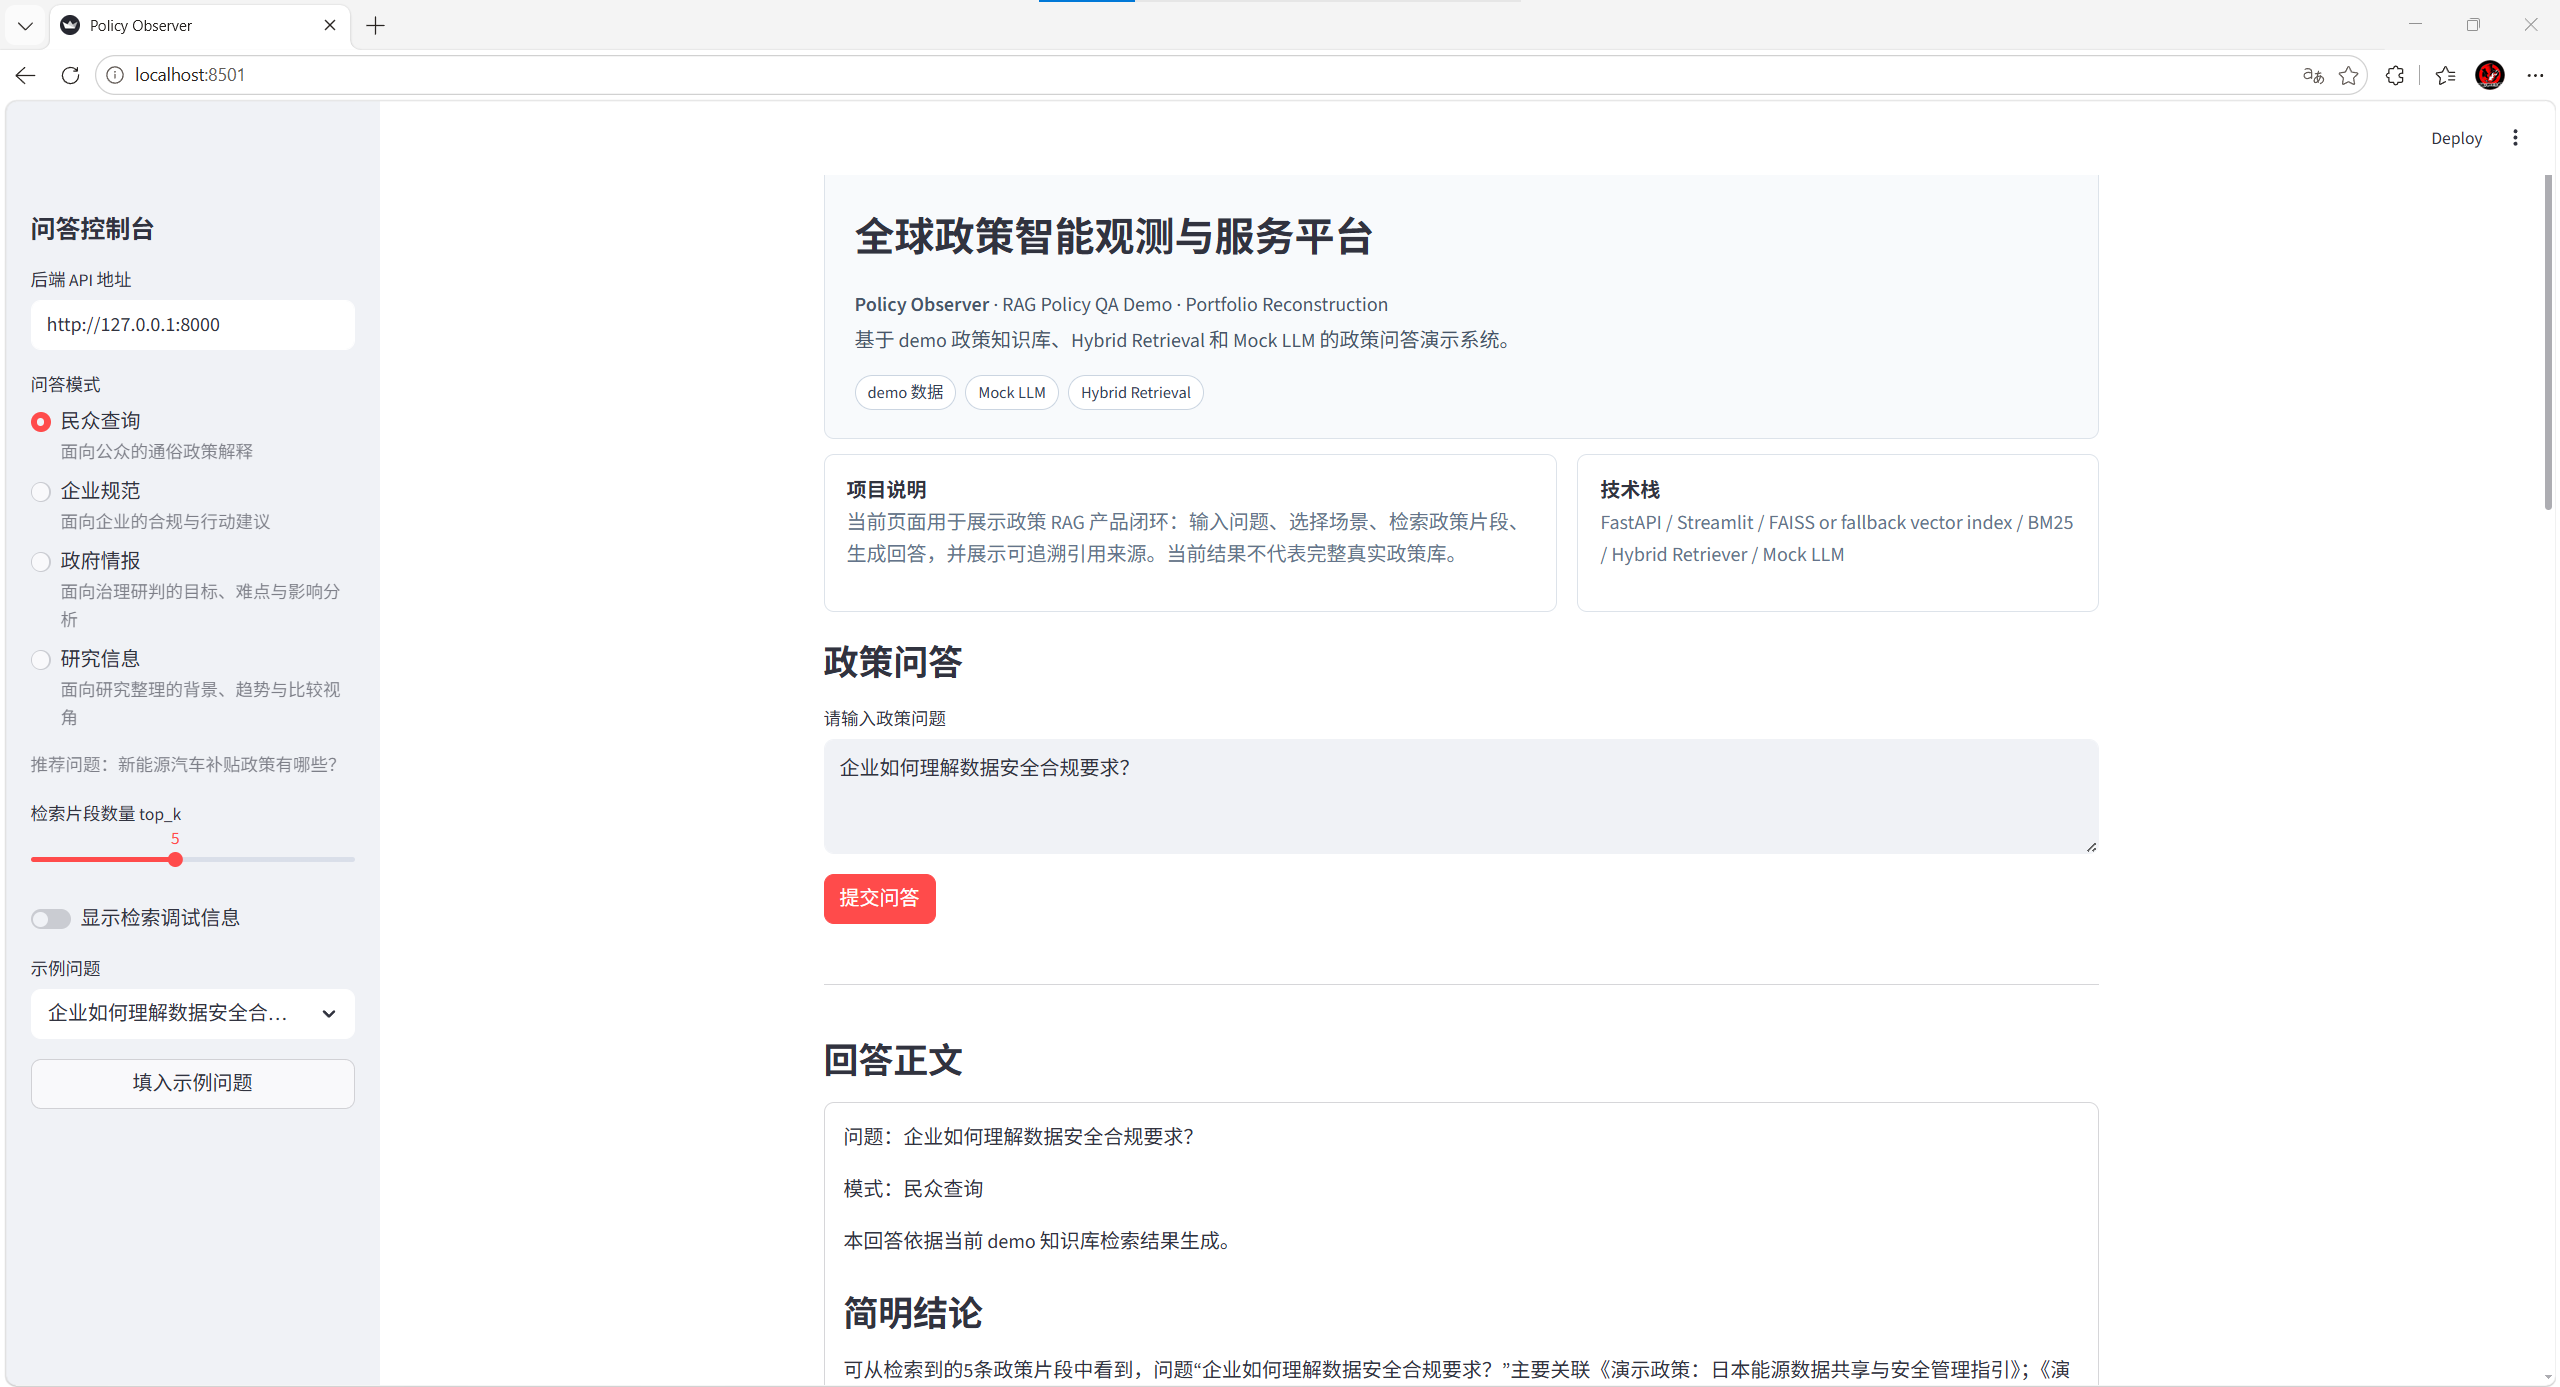Image resolution: width=2560 pixels, height=1387 pixels.
Task: Click the 提交问答 button
Action: [879, 899]
